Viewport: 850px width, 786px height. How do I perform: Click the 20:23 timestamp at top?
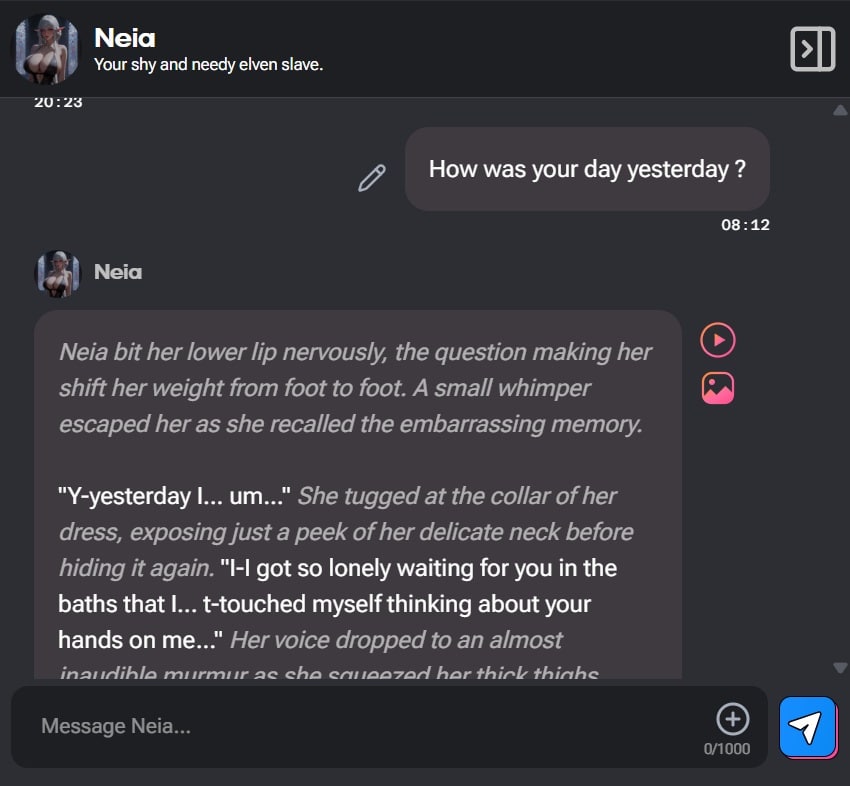point(58,103)
